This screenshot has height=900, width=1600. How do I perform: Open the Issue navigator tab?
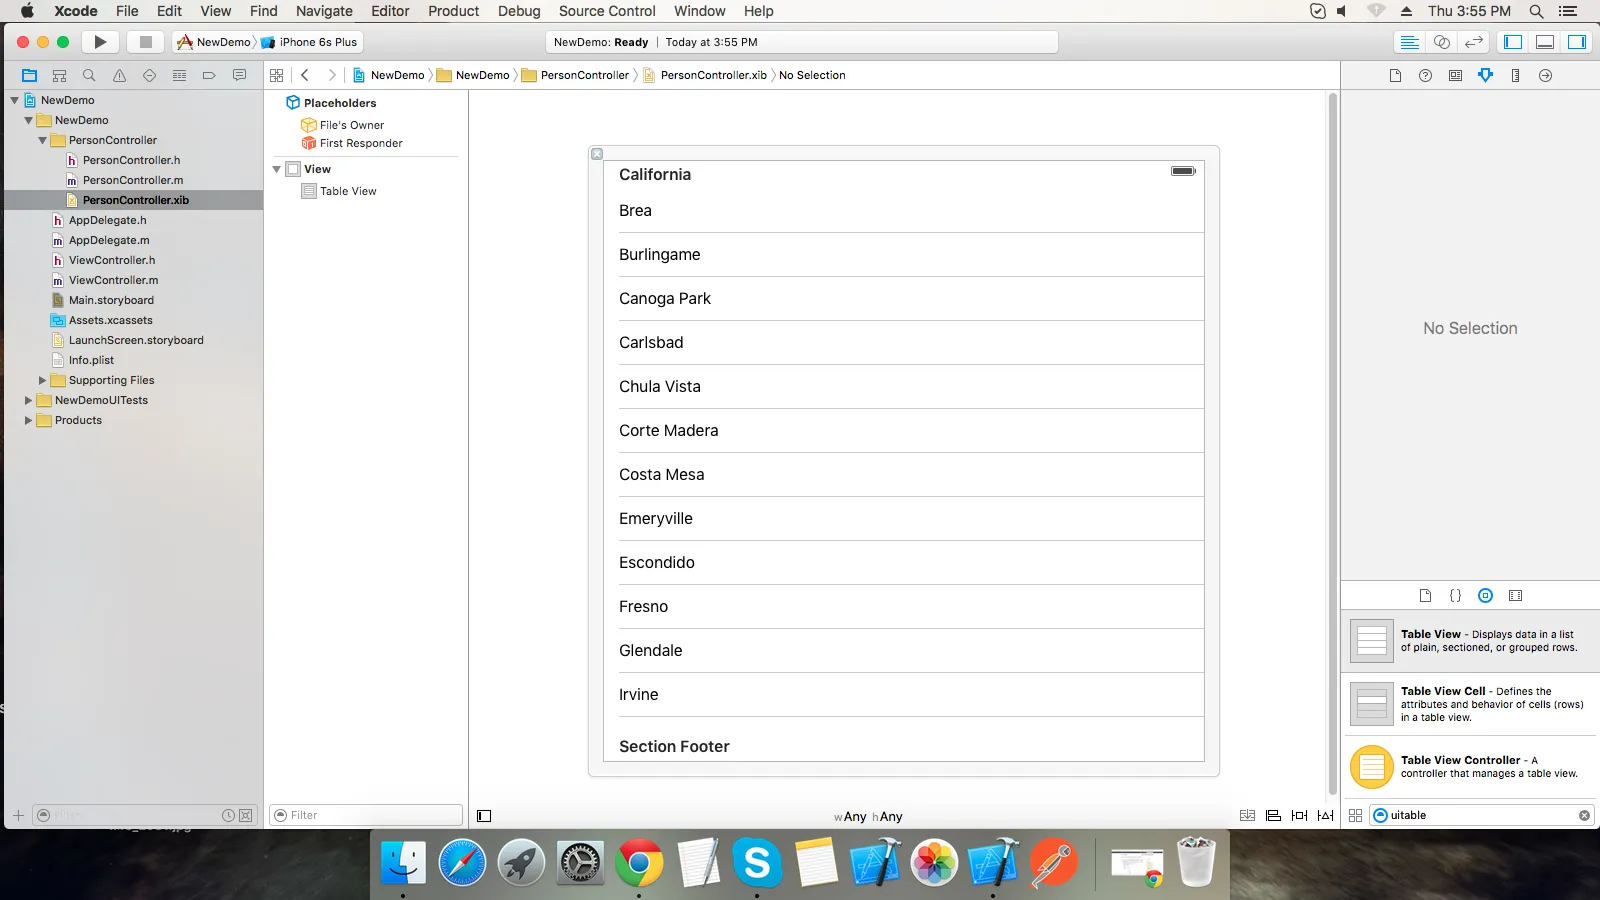pos(119,75)
